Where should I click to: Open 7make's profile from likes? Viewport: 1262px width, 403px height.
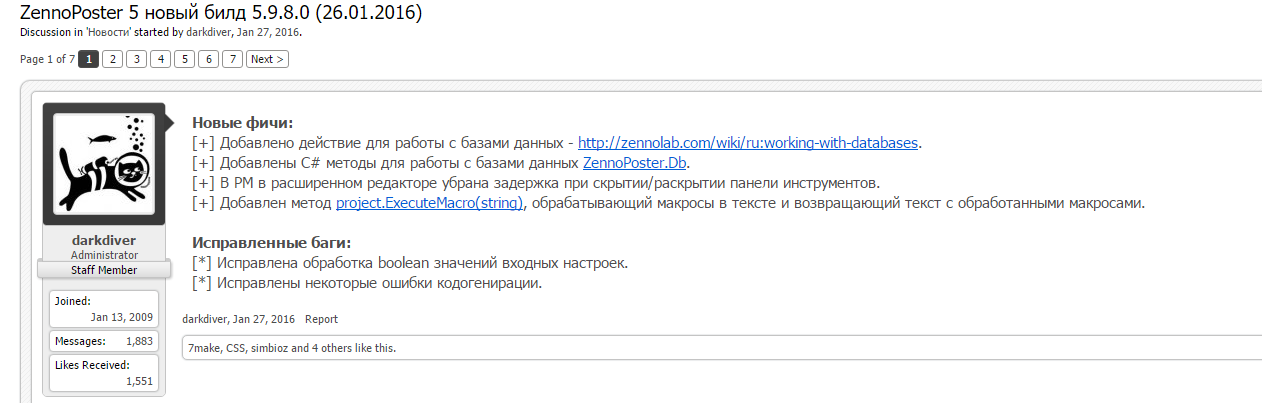[204, 348]
